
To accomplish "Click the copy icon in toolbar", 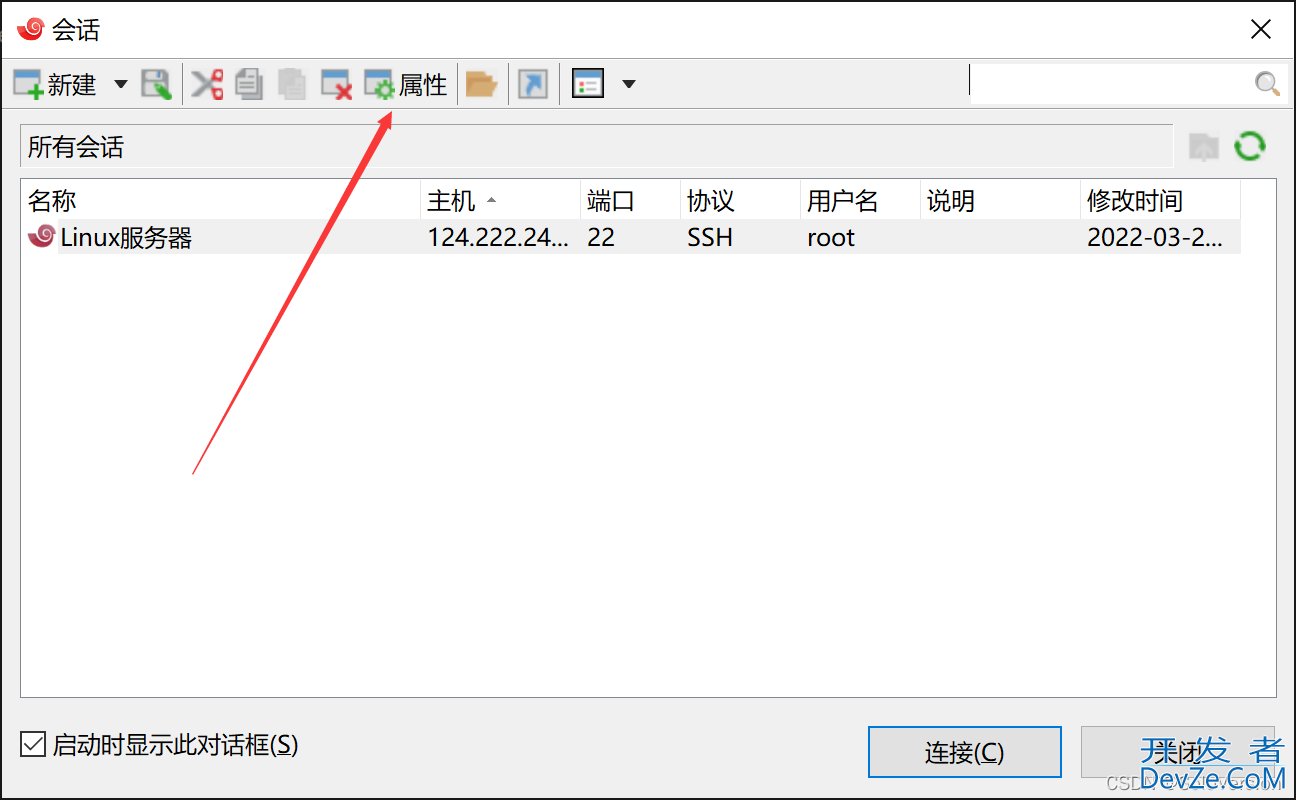I will tap(249, 85).
